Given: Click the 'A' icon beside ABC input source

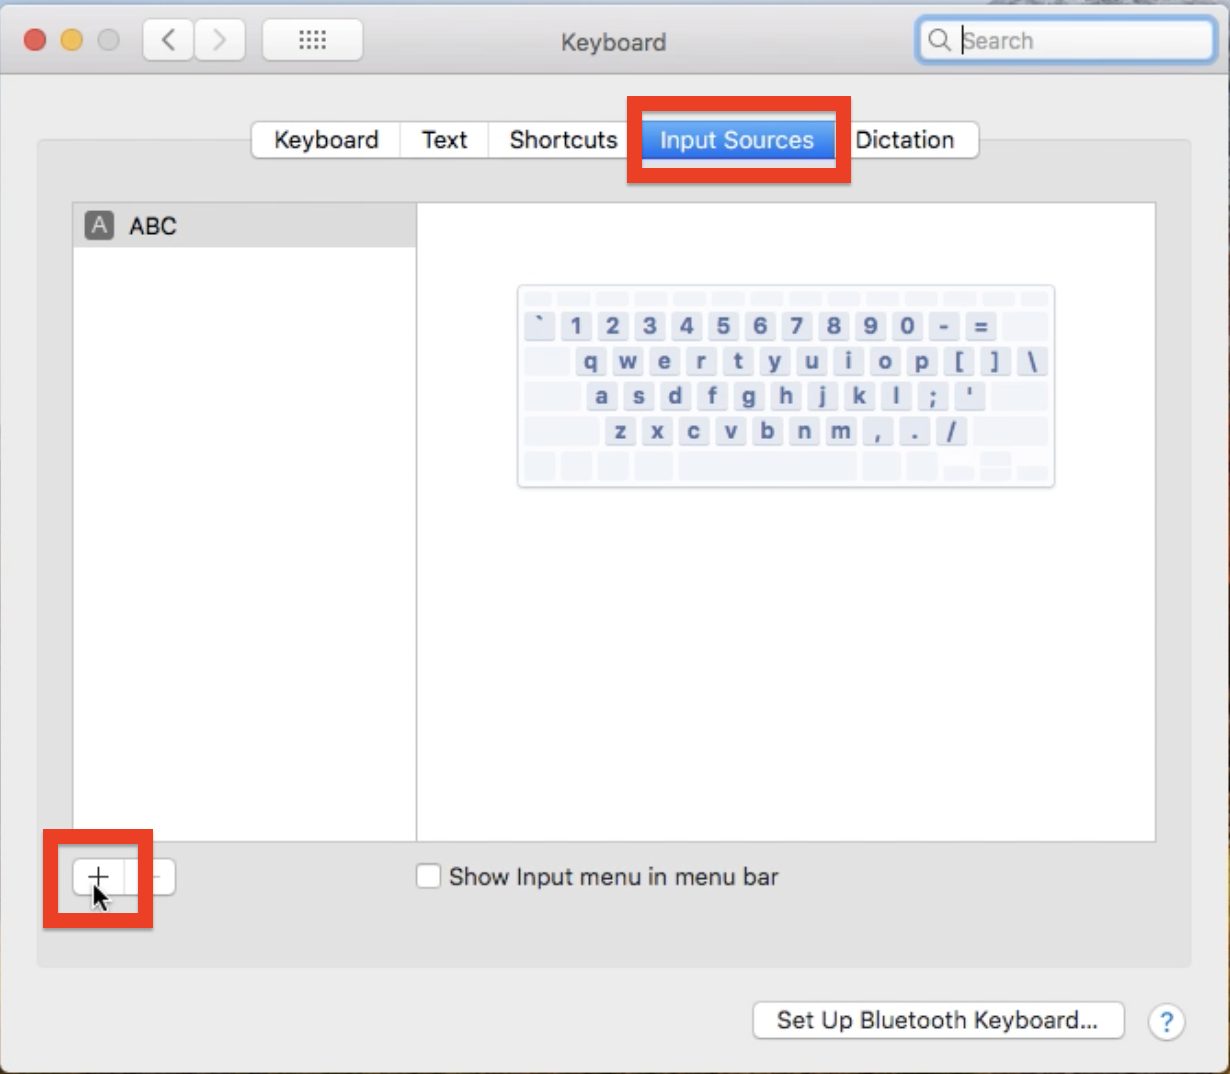Looking at the screenshot, I should [x=97, y=226].
